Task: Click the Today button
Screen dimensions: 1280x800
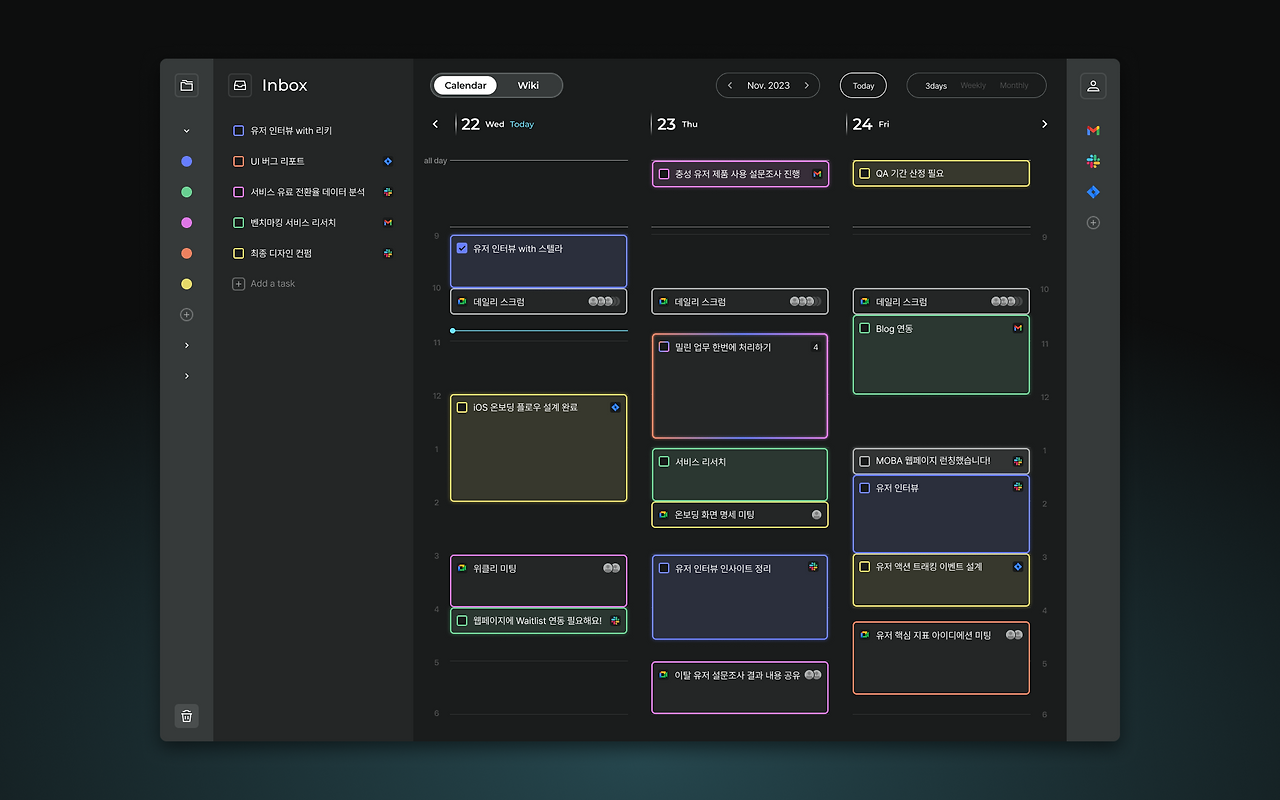Action: tap(863, 86)
